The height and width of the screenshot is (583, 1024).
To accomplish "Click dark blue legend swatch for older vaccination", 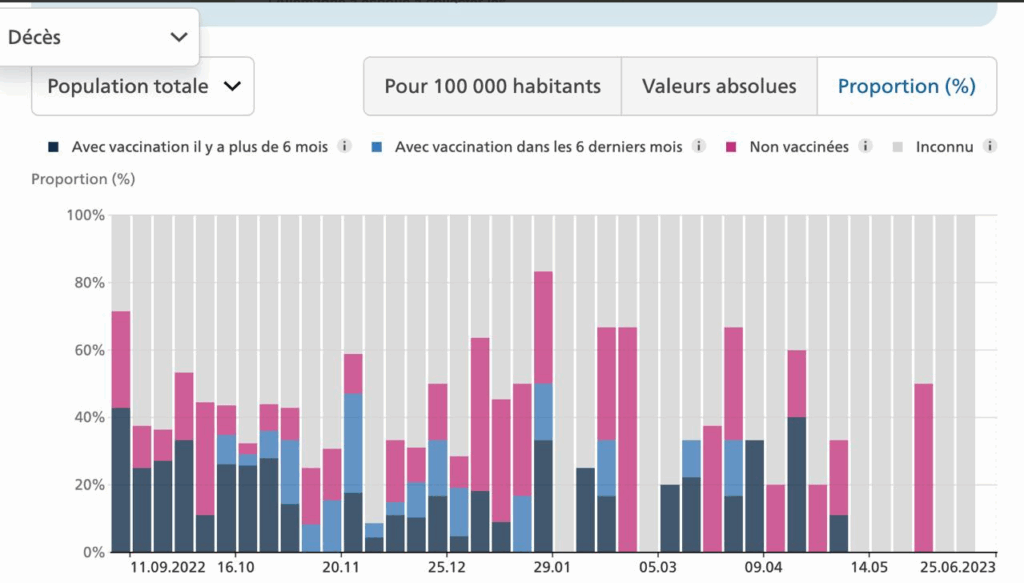I will point(53,147).
